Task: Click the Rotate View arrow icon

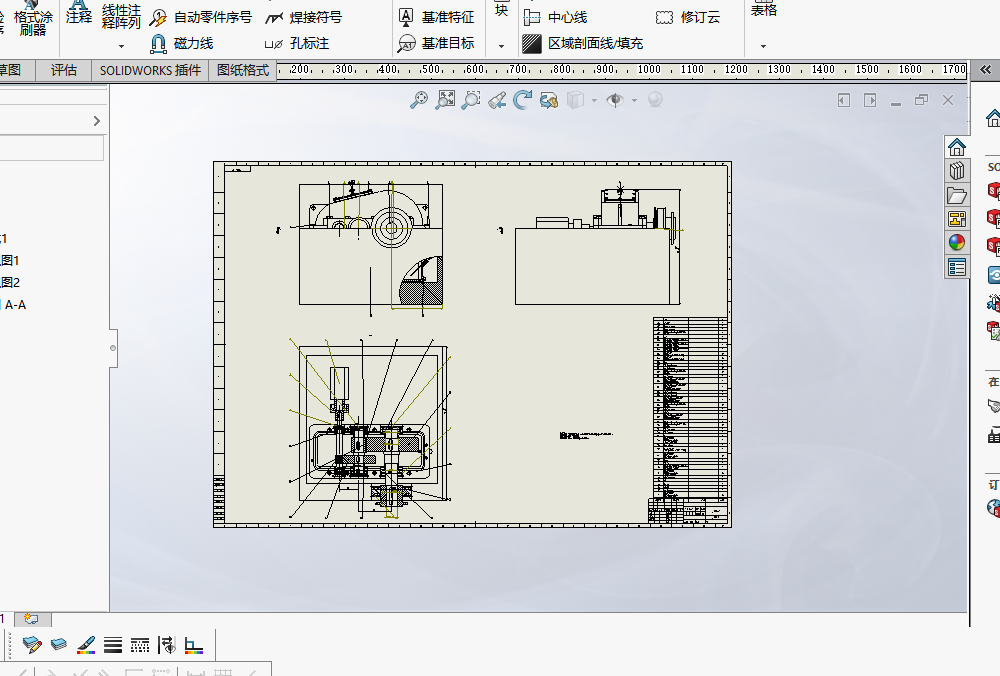Action: (522, 100)
